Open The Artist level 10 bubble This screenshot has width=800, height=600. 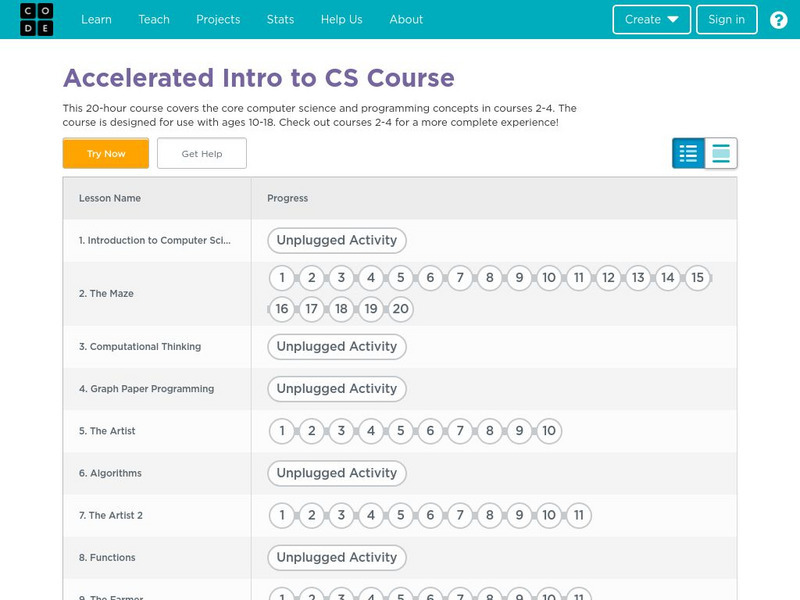548,431
